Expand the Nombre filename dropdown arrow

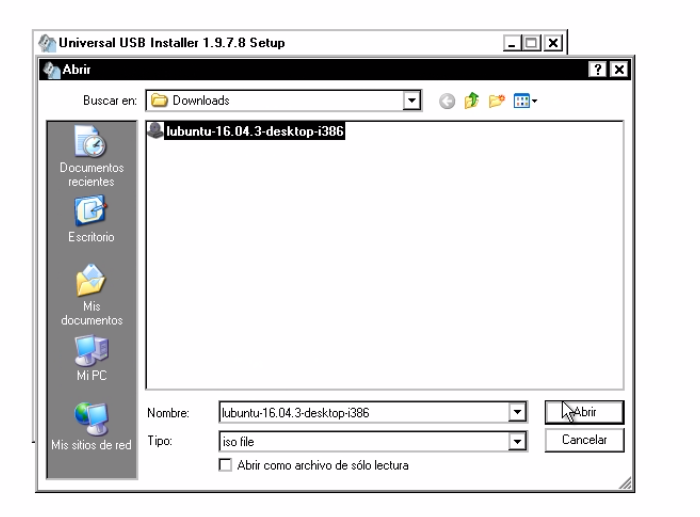517,412
